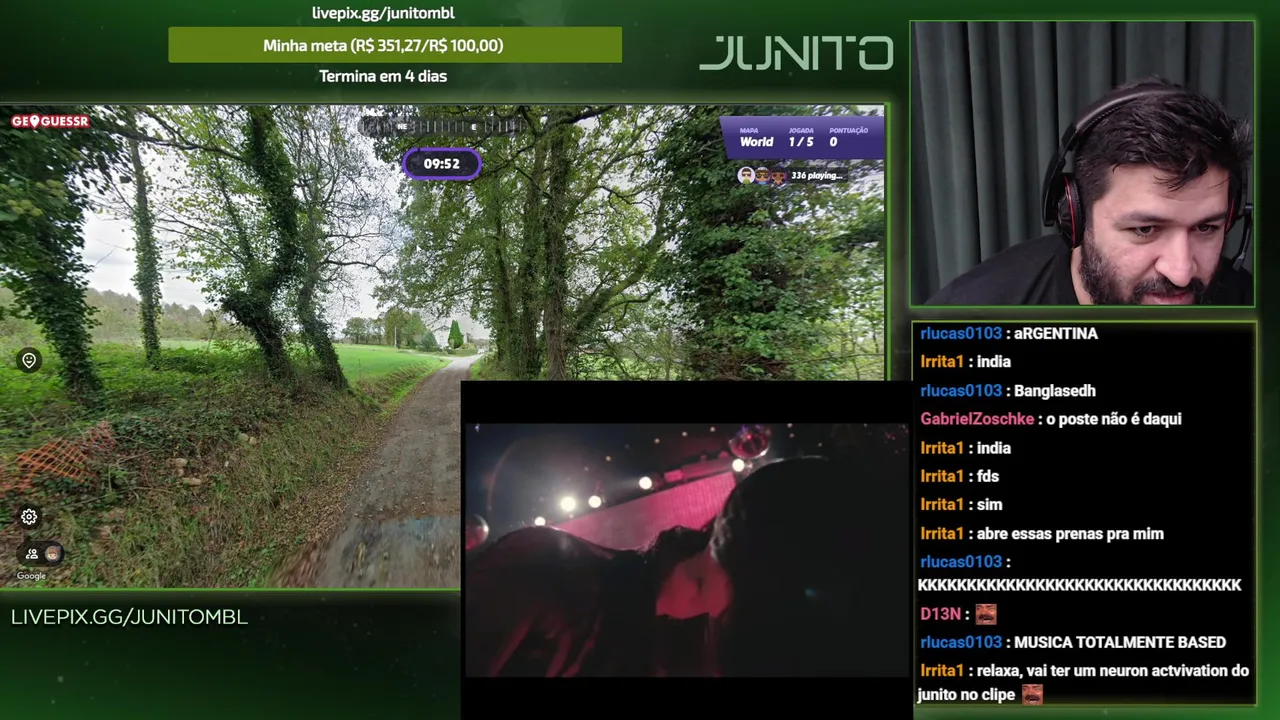Click username D13N in chat
This screenshot has height=720, width=1280.
pyautogui.click(x=940, y=614)
